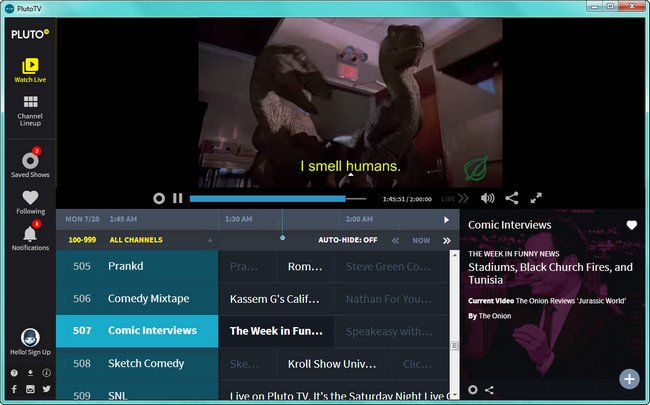Click The Onion author link
Viewport: 650px width, 405px height.
tap(495, 316)
